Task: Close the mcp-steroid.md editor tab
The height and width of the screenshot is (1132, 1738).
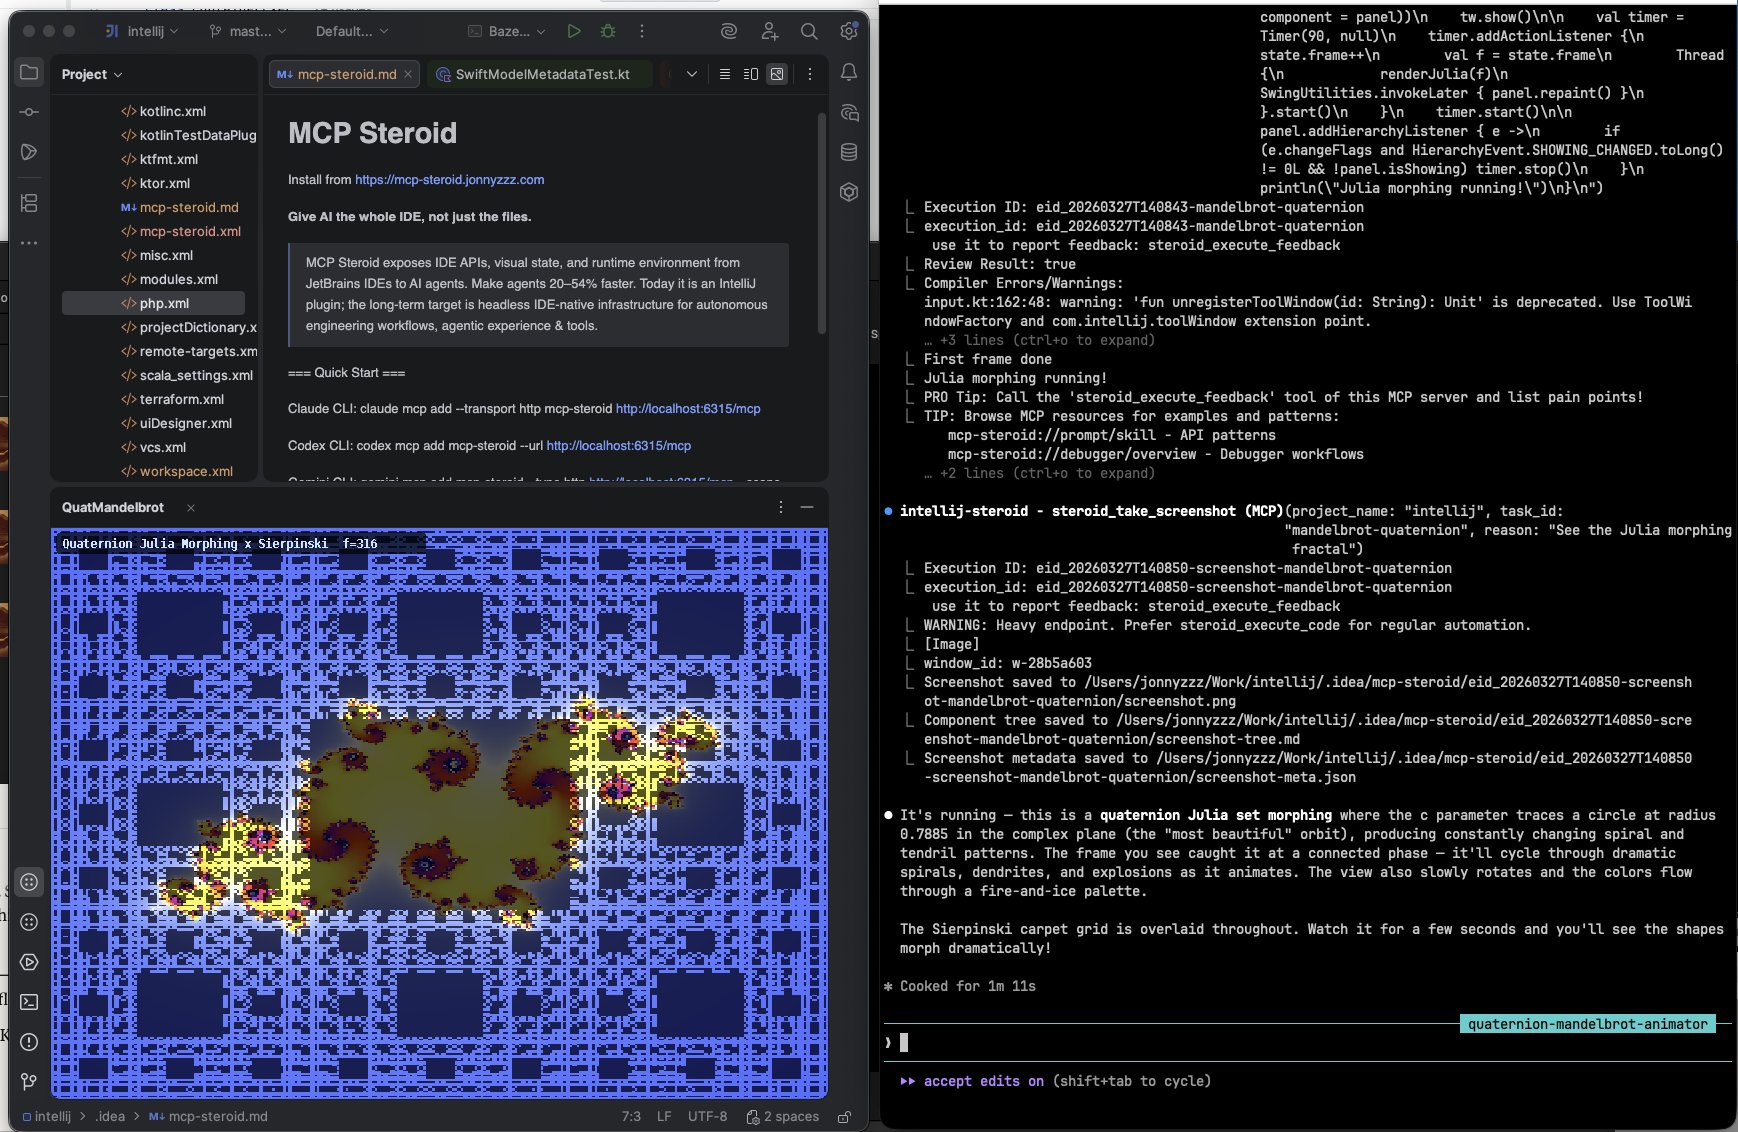Action: 408,74
